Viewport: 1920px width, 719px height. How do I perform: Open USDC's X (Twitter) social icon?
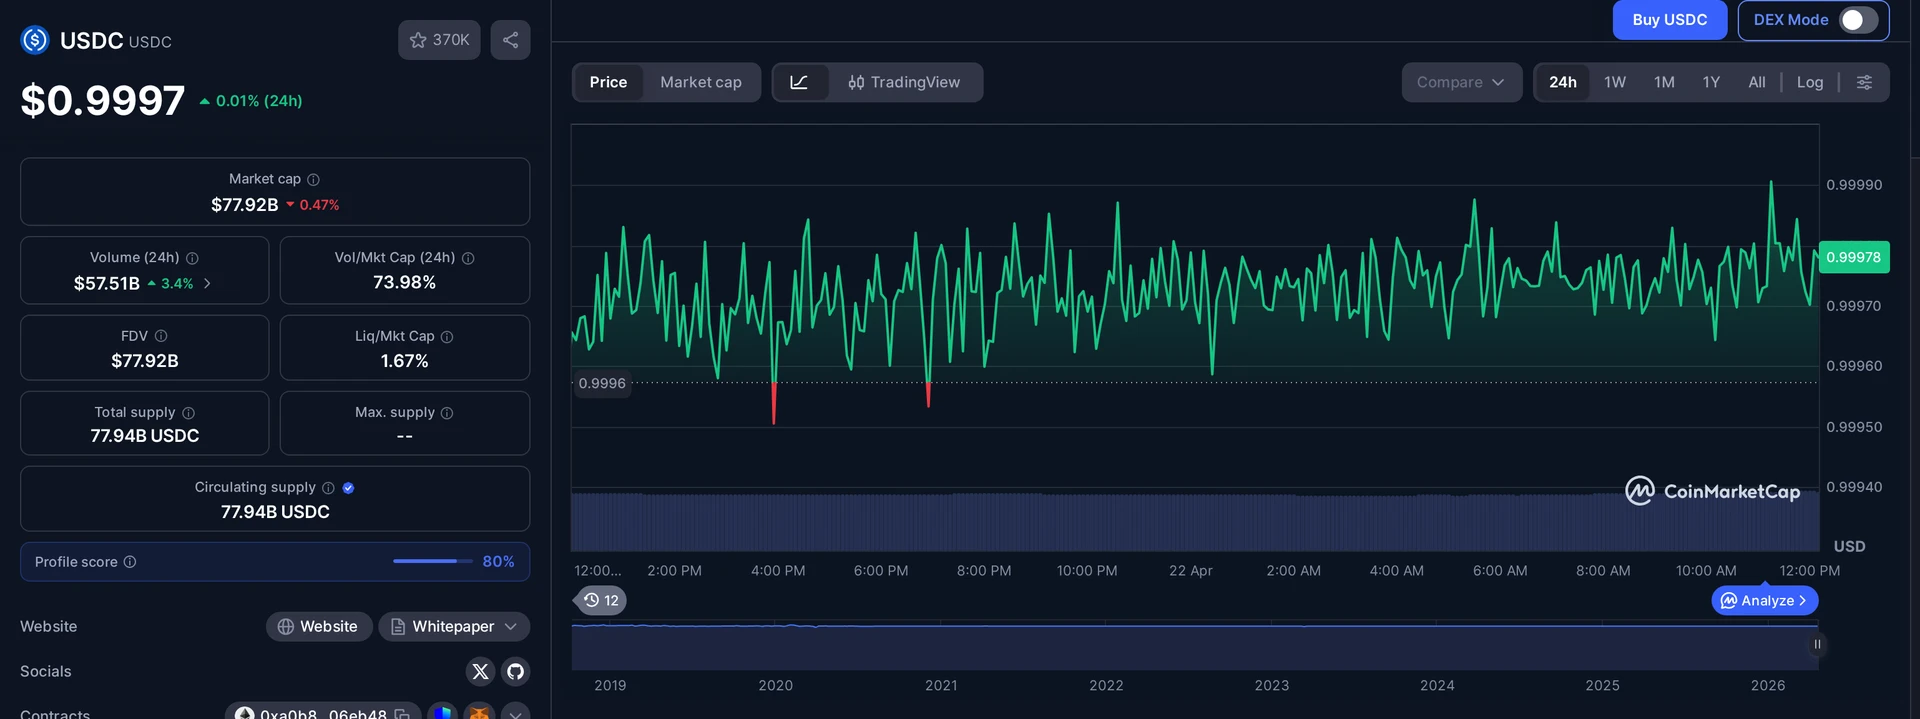pyautogui.click(x=480, y=671)
